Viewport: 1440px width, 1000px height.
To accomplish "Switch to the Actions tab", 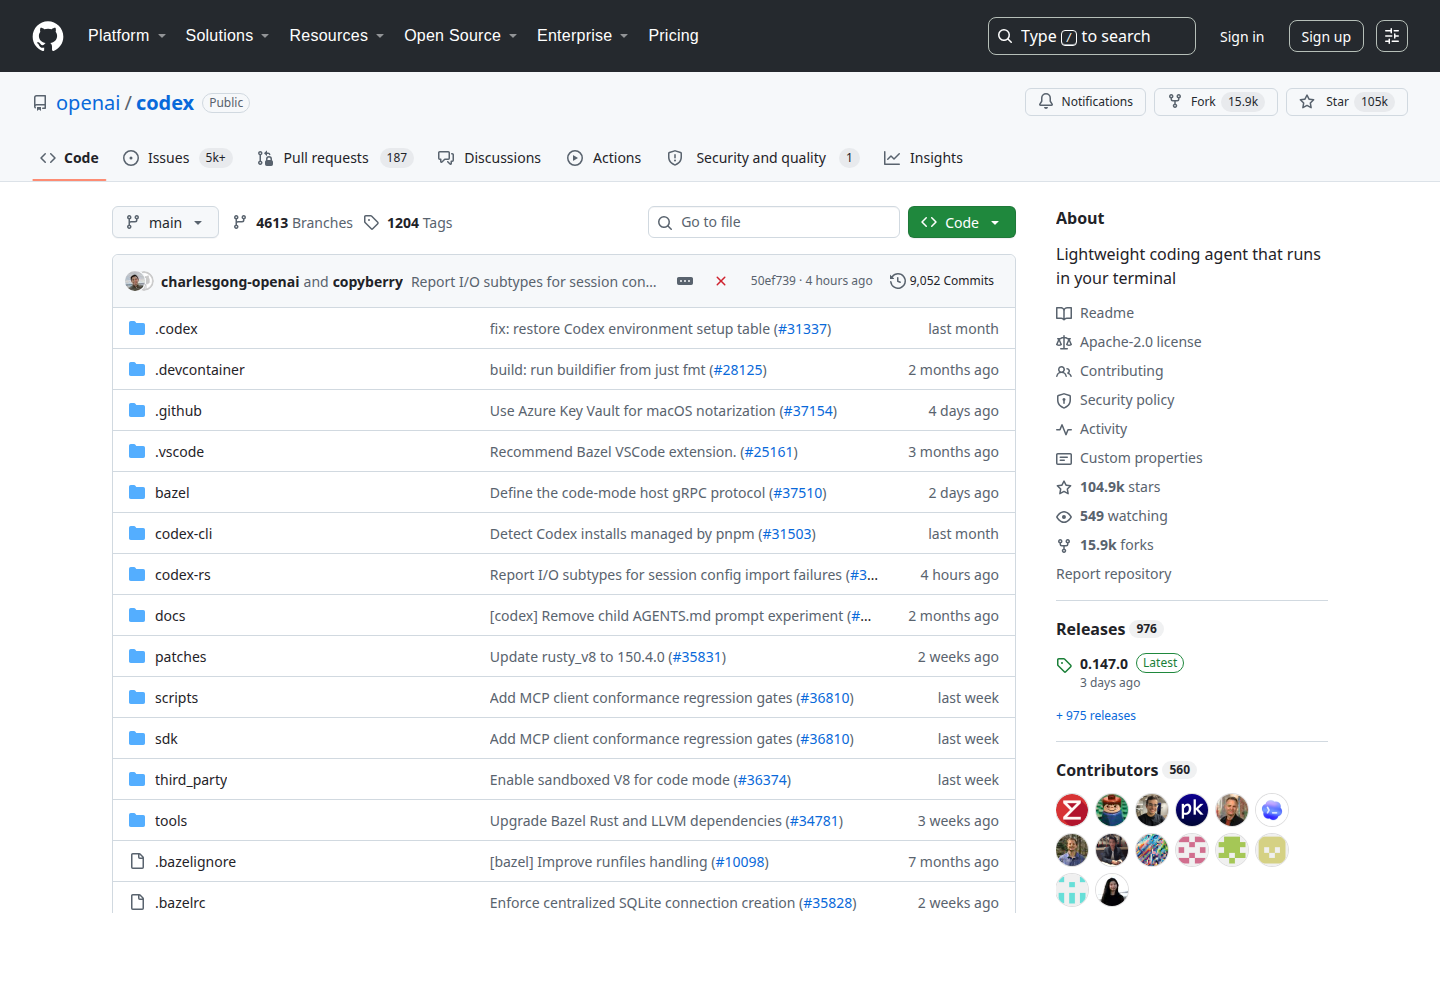I will tap(604, 158).
